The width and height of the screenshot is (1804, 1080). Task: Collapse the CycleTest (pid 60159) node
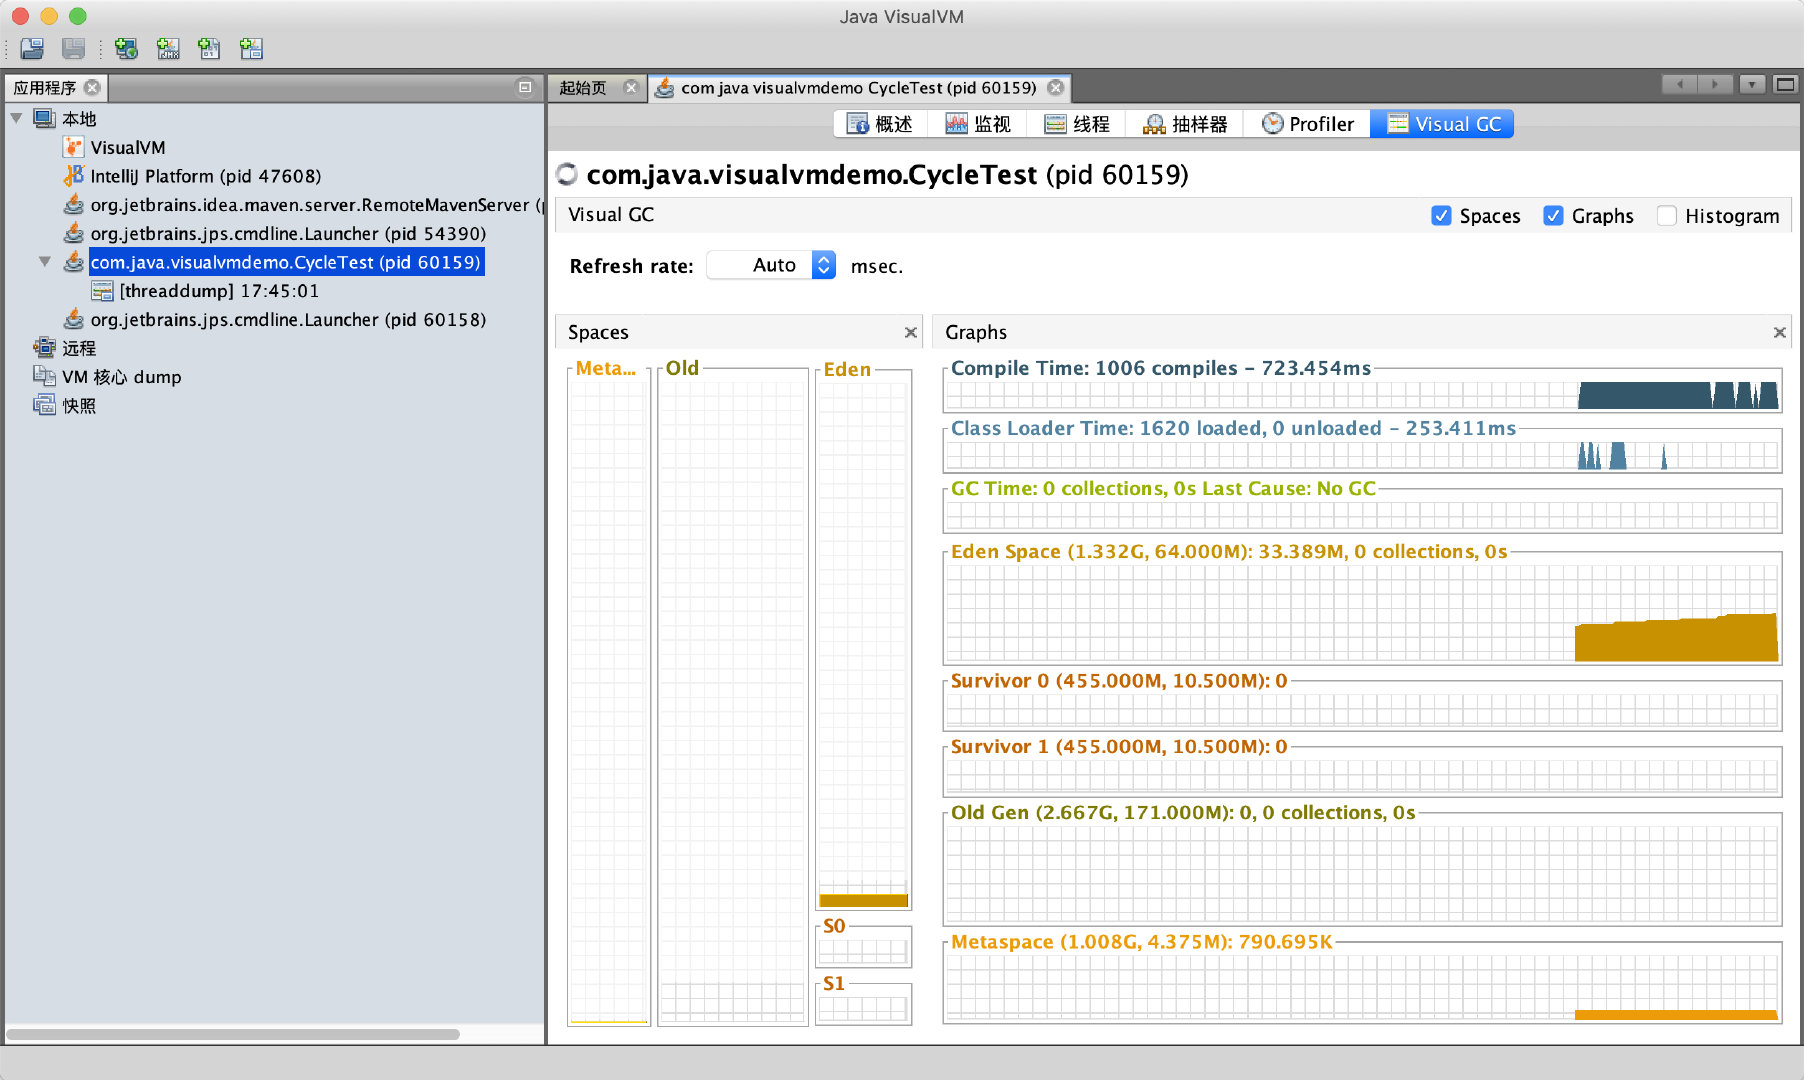click(45, 262)
